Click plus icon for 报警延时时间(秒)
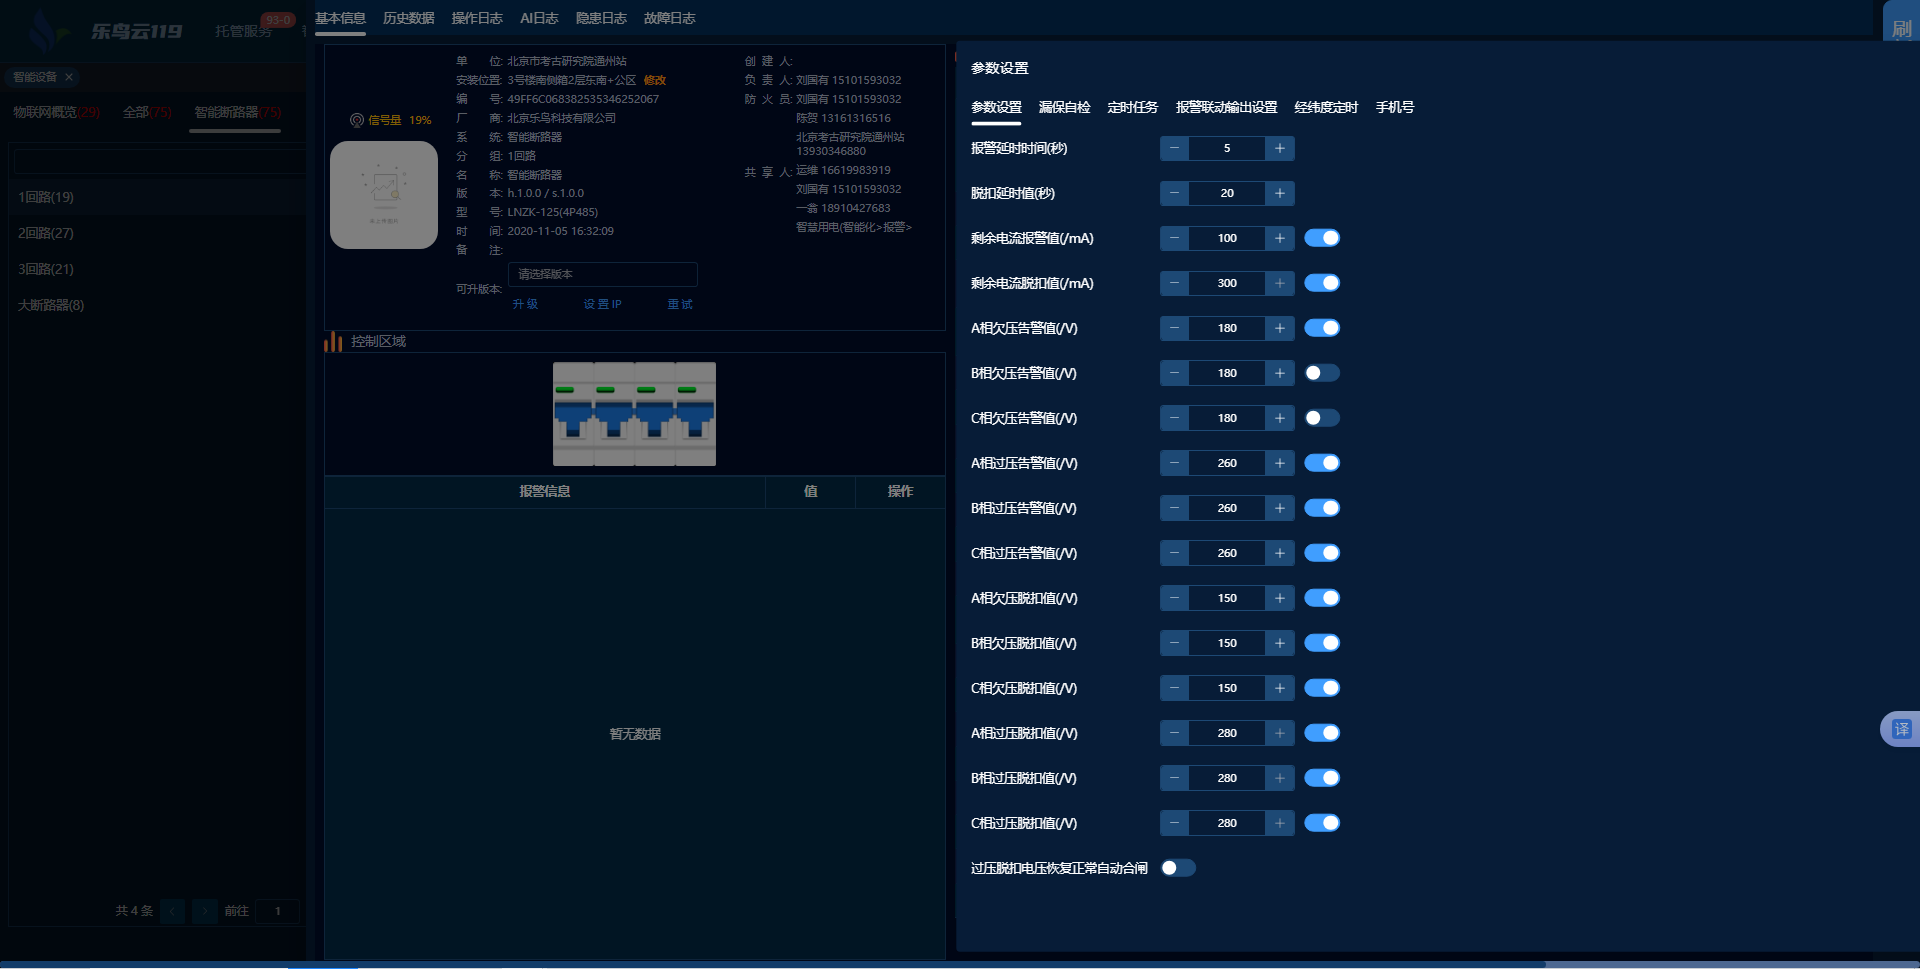 pyautogui.click(x=1279, y=149)
